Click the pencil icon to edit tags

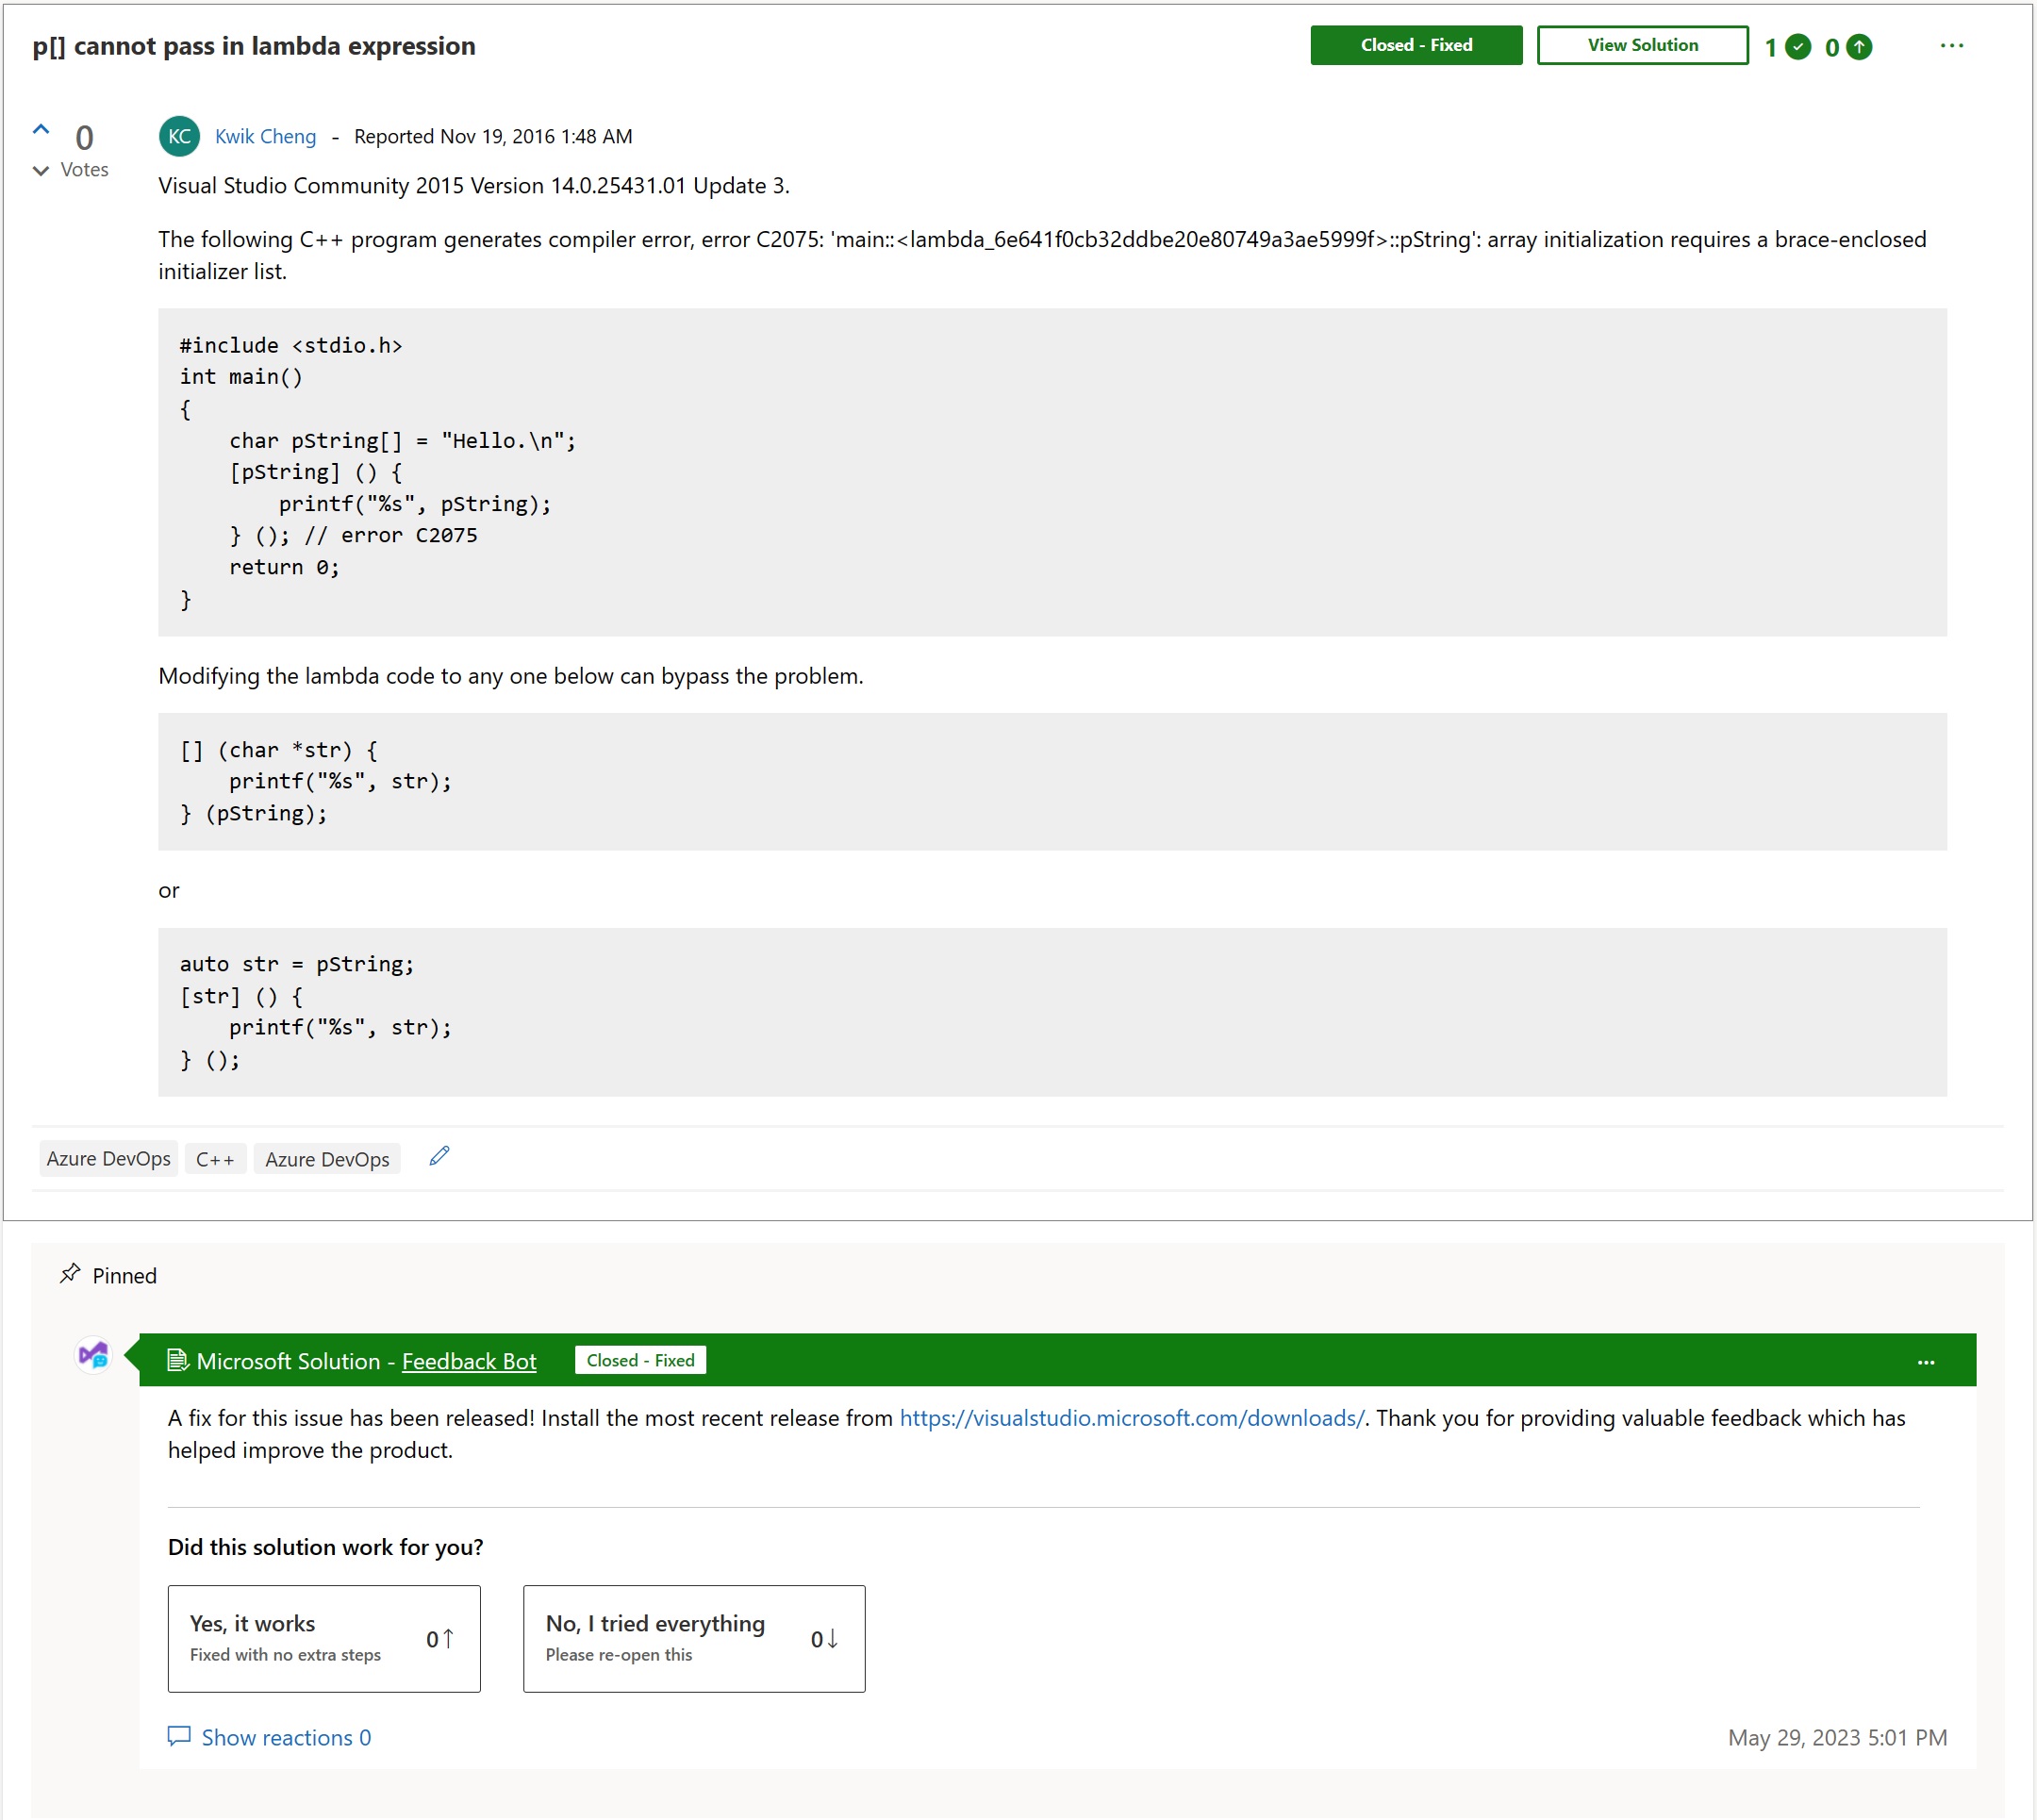click(x=438, y=1157)
